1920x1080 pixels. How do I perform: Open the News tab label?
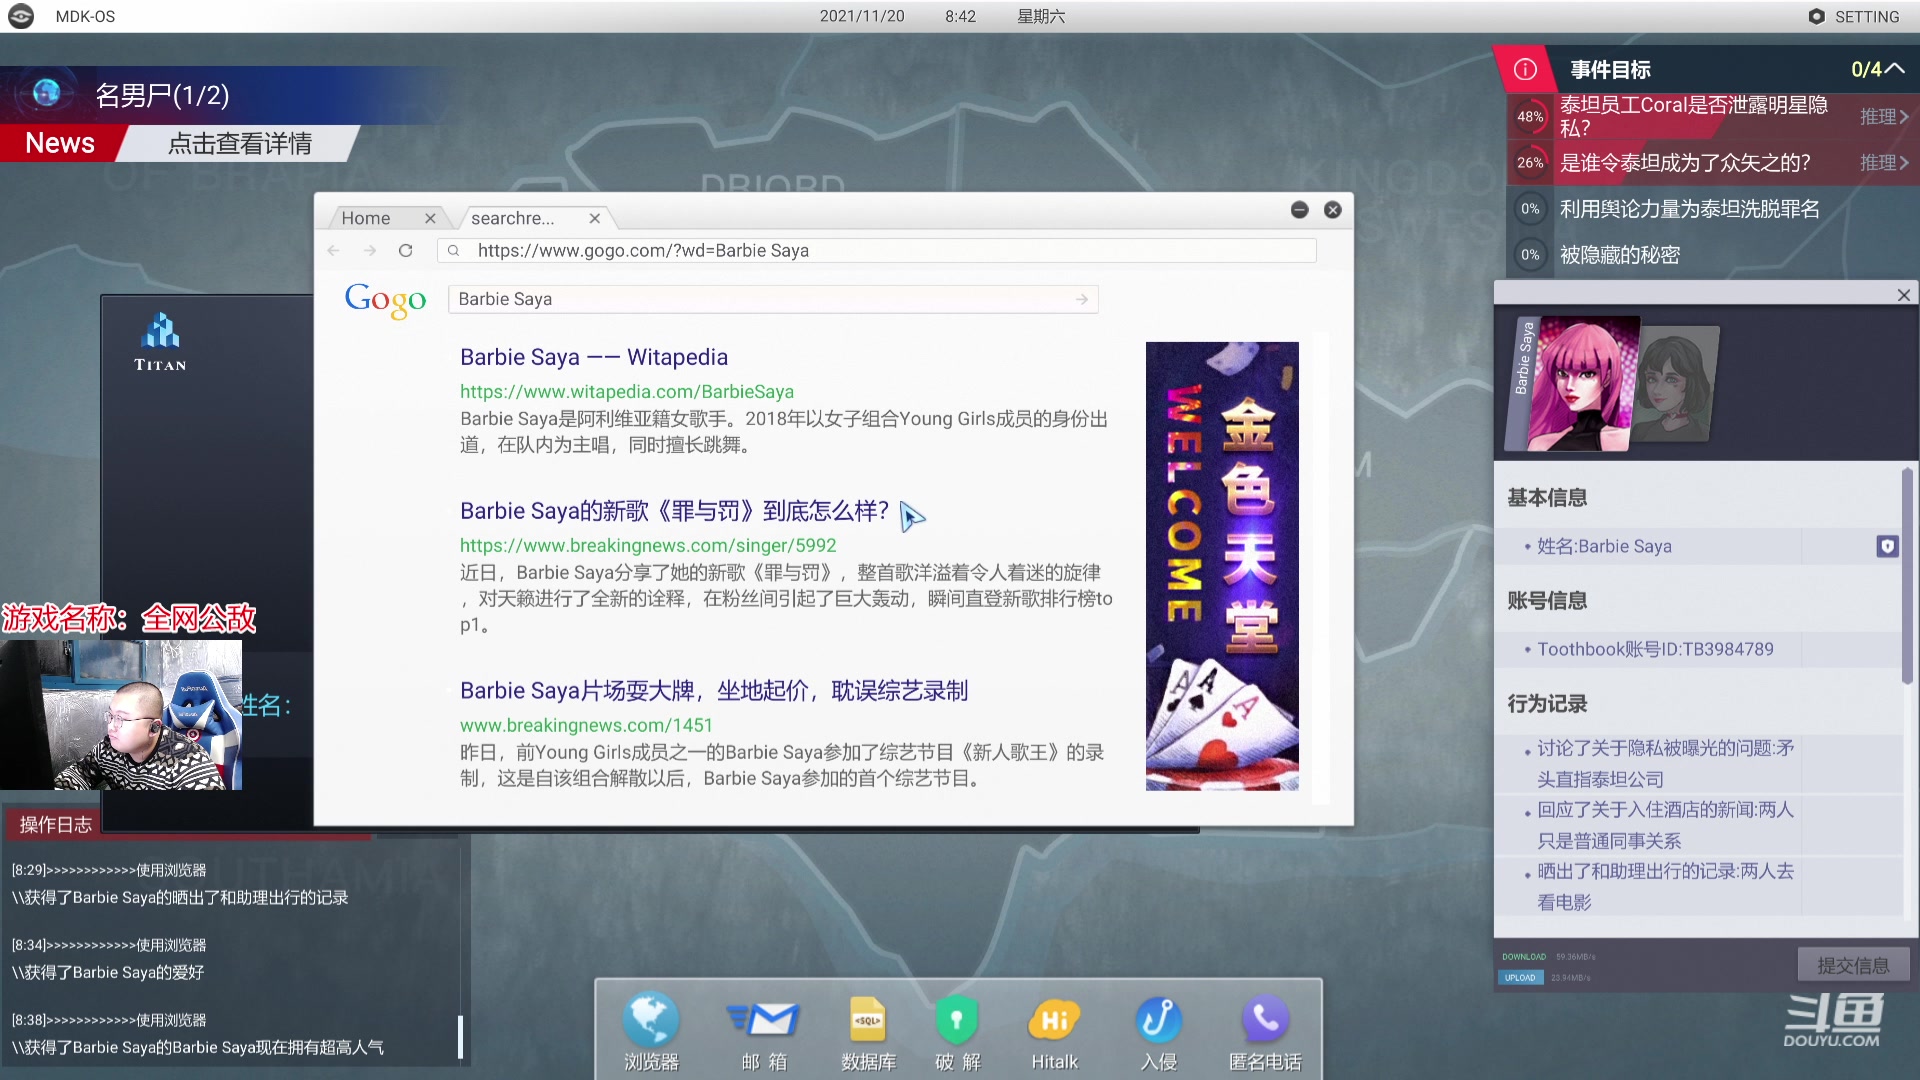pos(60,143)
